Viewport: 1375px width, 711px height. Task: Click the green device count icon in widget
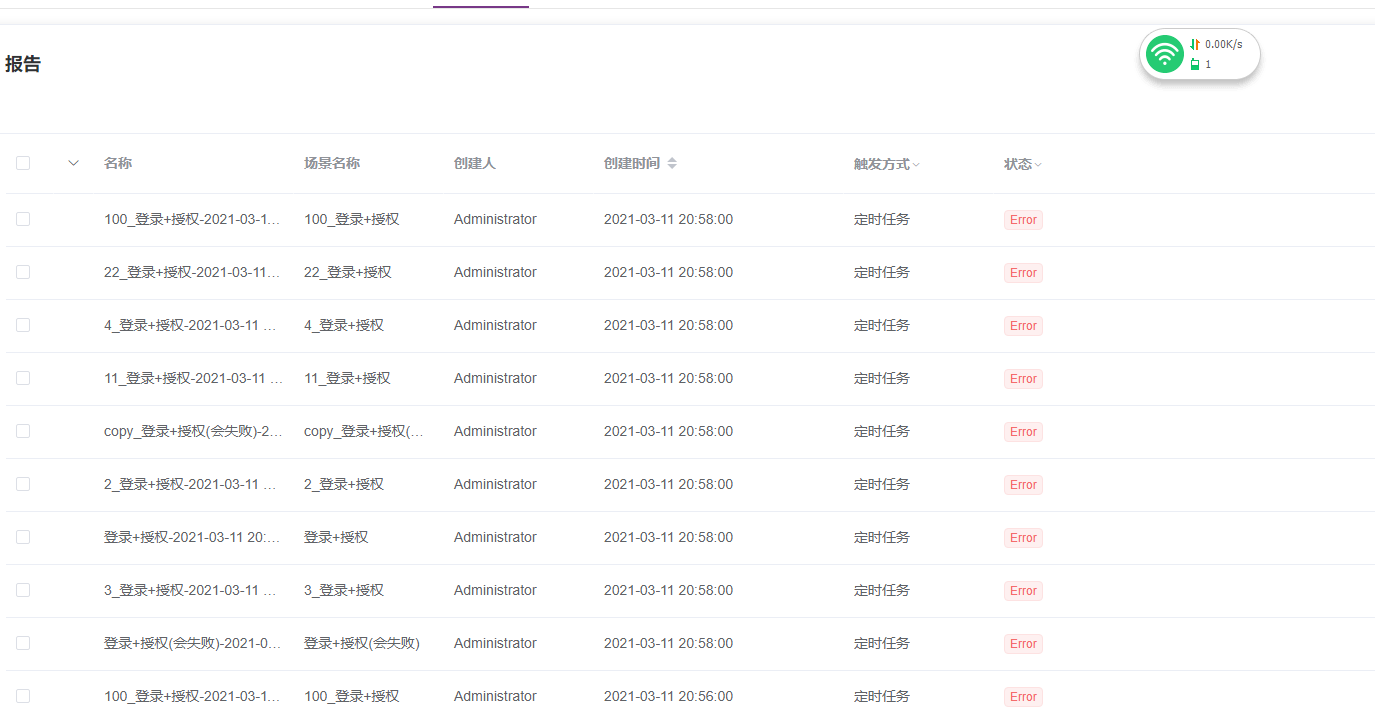pos(1195,64)
